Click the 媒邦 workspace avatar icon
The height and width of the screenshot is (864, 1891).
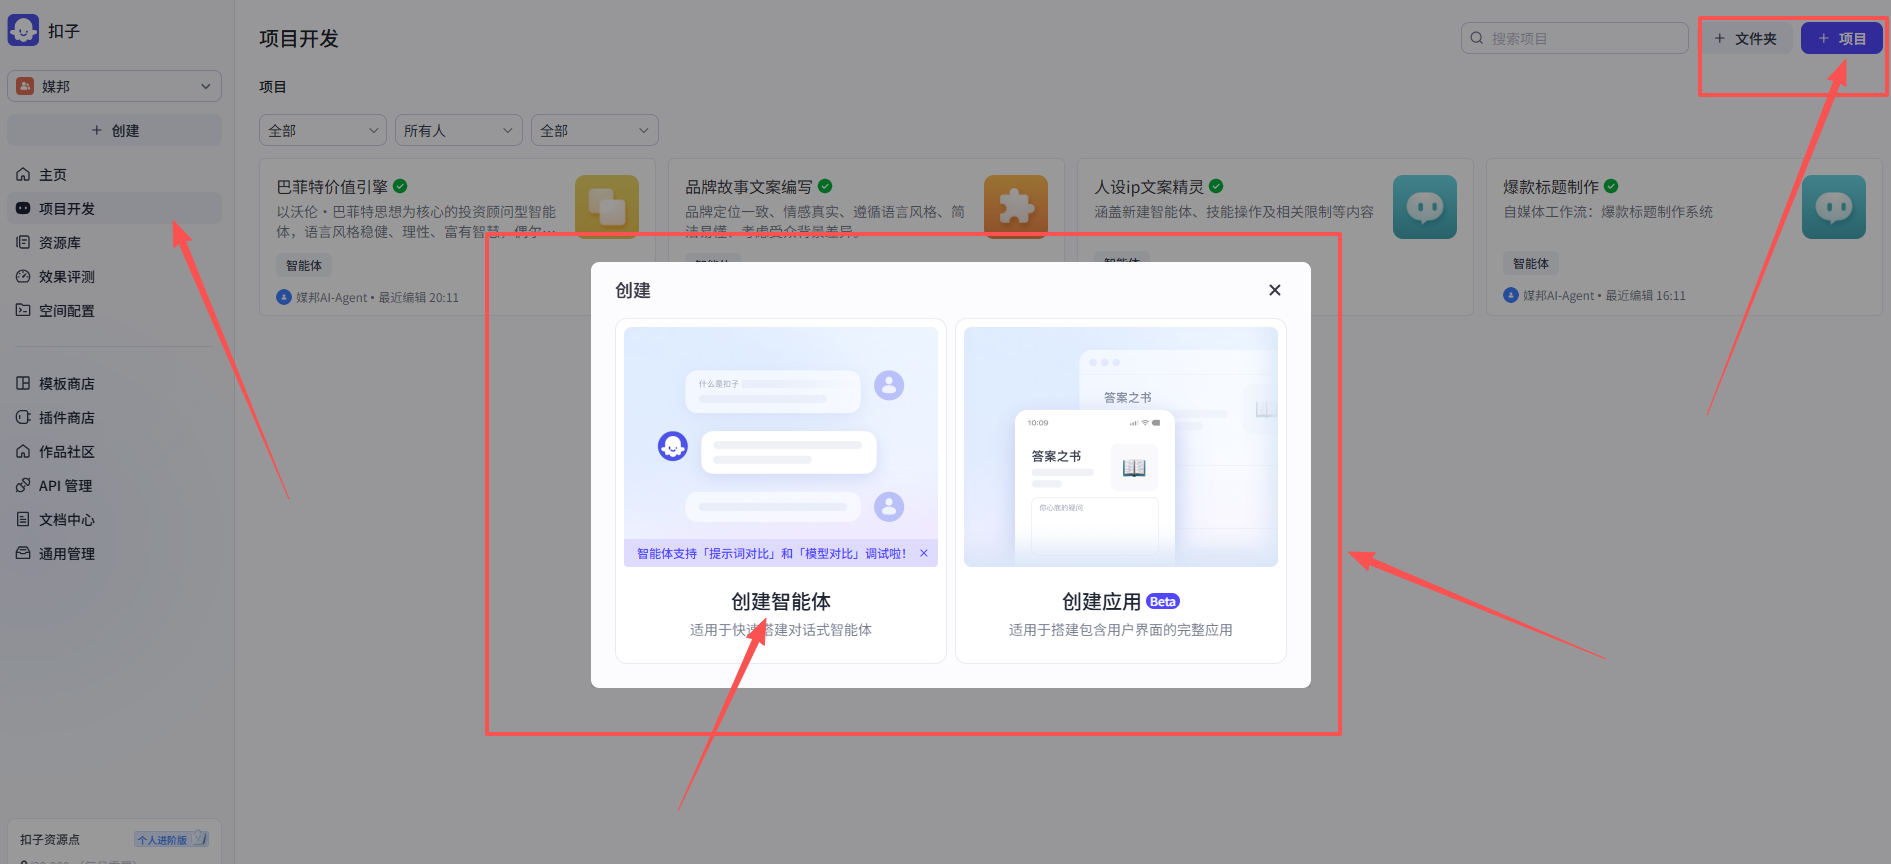tap(25, 86)
